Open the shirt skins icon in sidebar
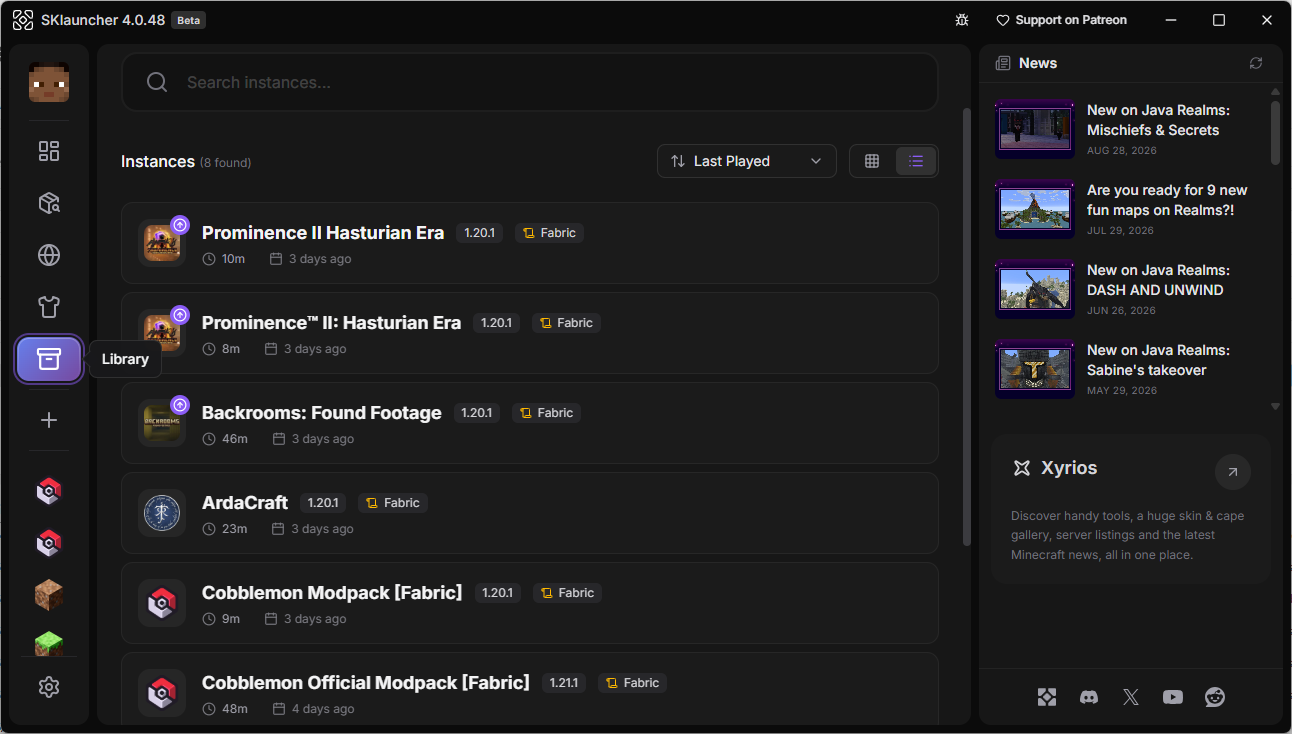The height and width of the screenshot is (734, 1292). click(49, 307)
